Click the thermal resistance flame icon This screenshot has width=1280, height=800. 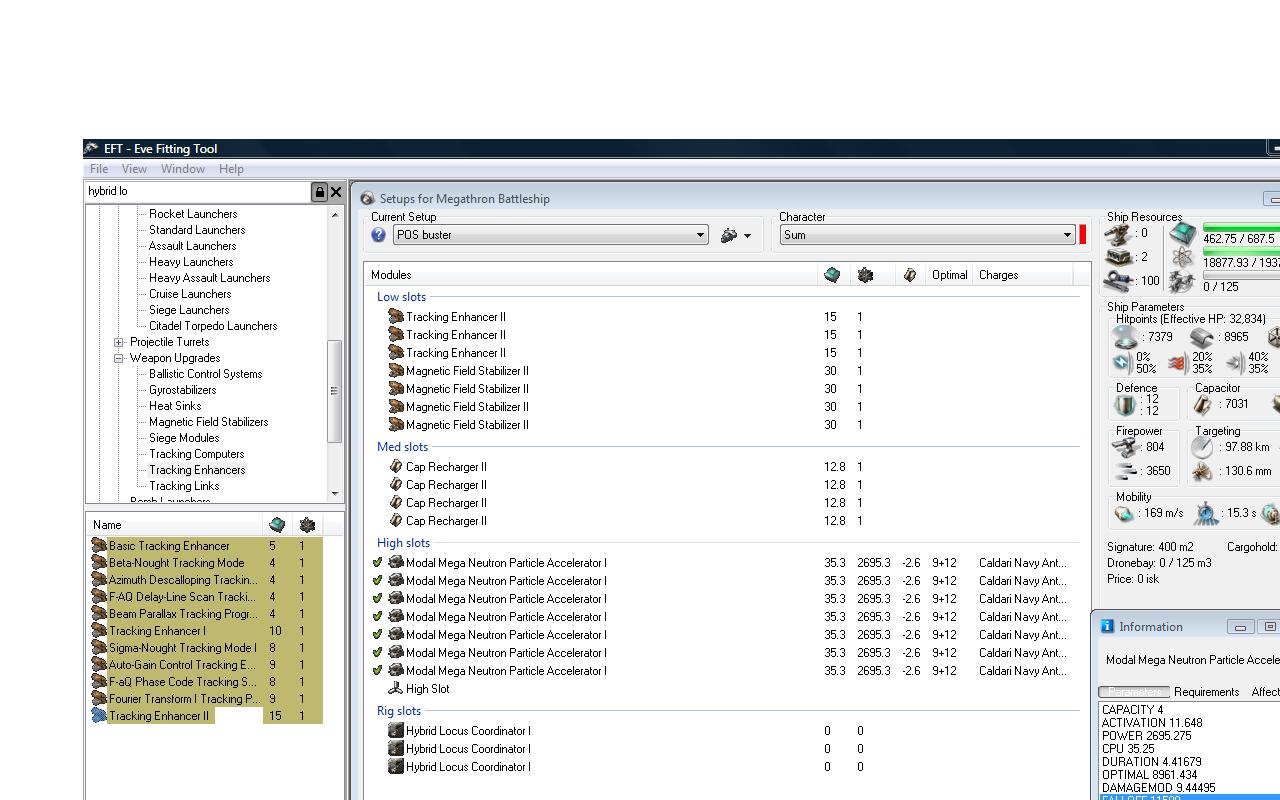[1177, 363]
